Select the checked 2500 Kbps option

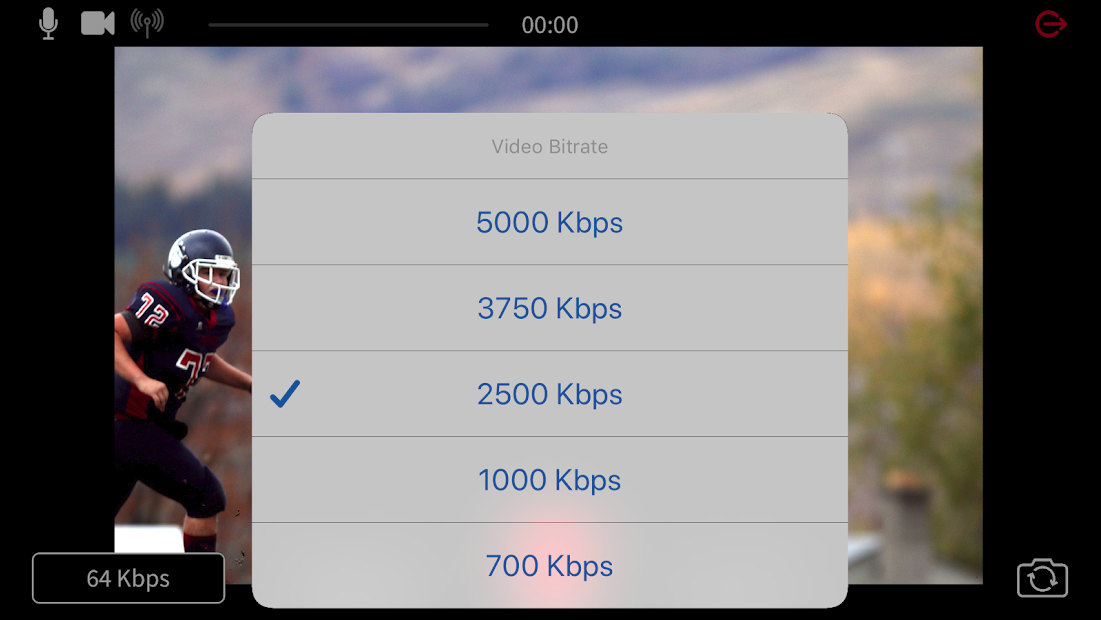[x=549, y=394]
